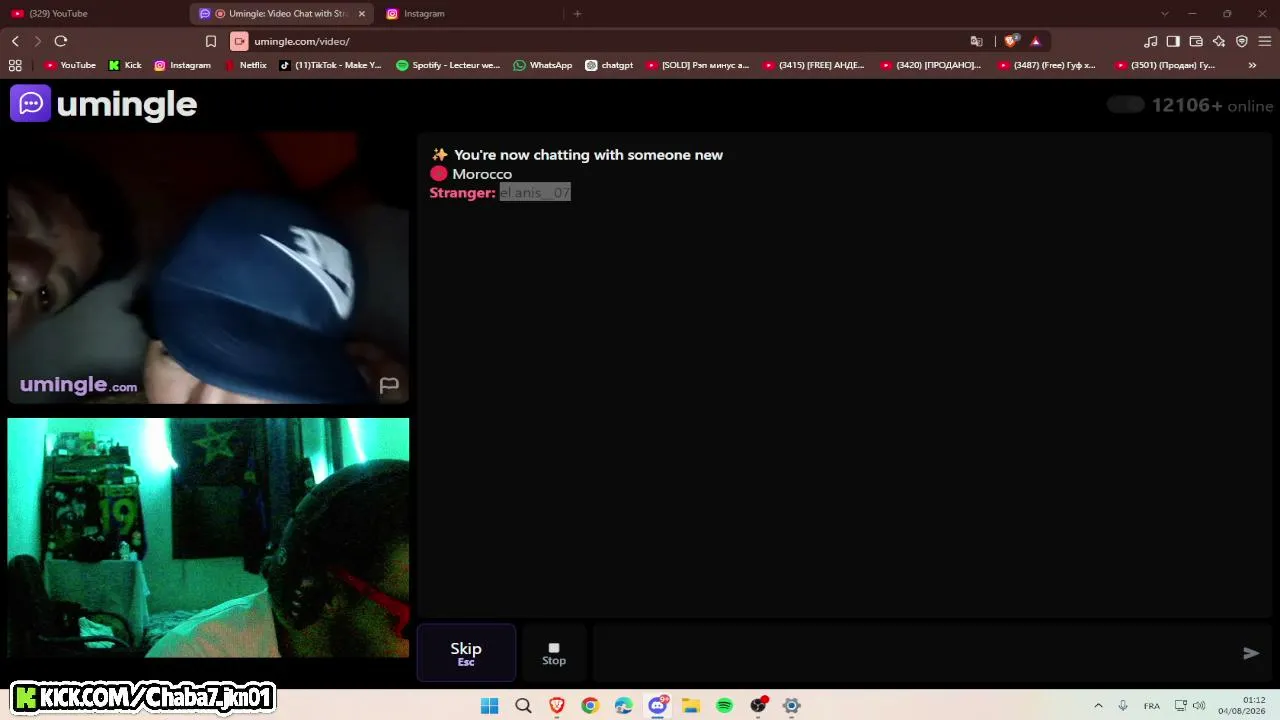
Task: Open the page translate option
Action: pos(977,41)
